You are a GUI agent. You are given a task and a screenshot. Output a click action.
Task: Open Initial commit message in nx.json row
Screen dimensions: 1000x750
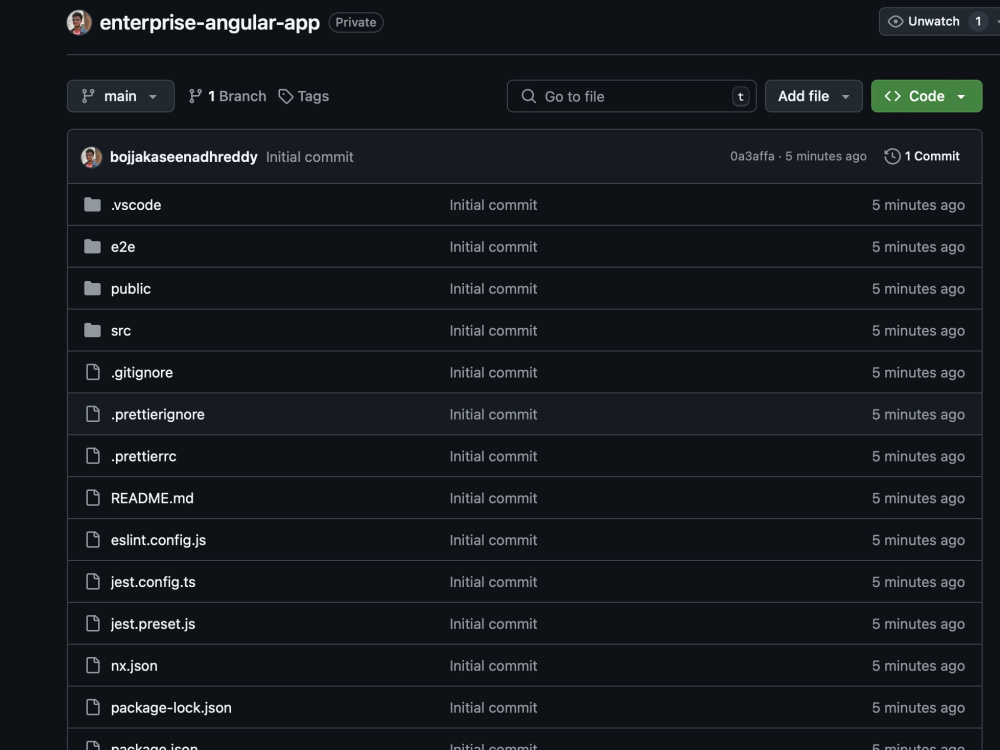coord(493,666)
